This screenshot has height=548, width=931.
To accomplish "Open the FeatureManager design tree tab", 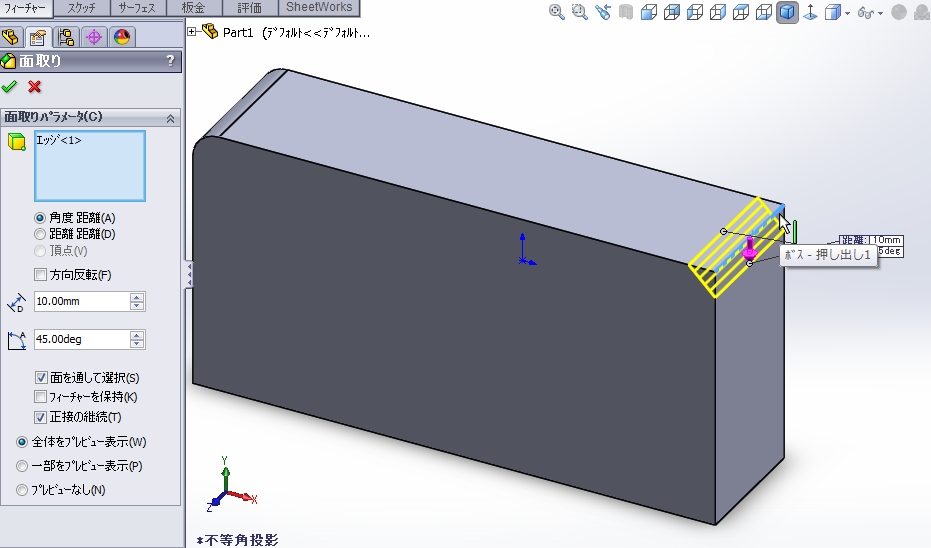I will pos(12,38).
